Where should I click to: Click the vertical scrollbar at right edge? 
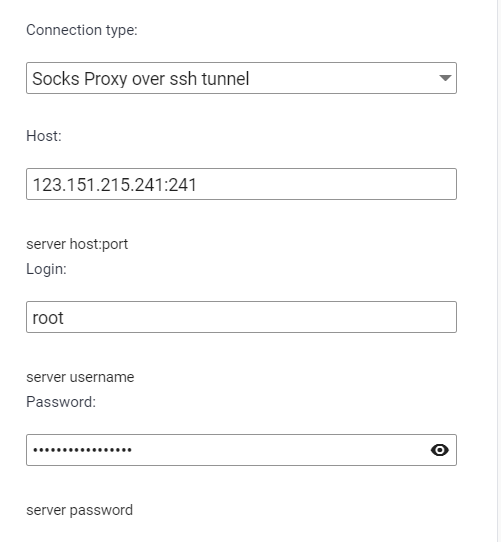pyautogui.click(x=499, y=271)
